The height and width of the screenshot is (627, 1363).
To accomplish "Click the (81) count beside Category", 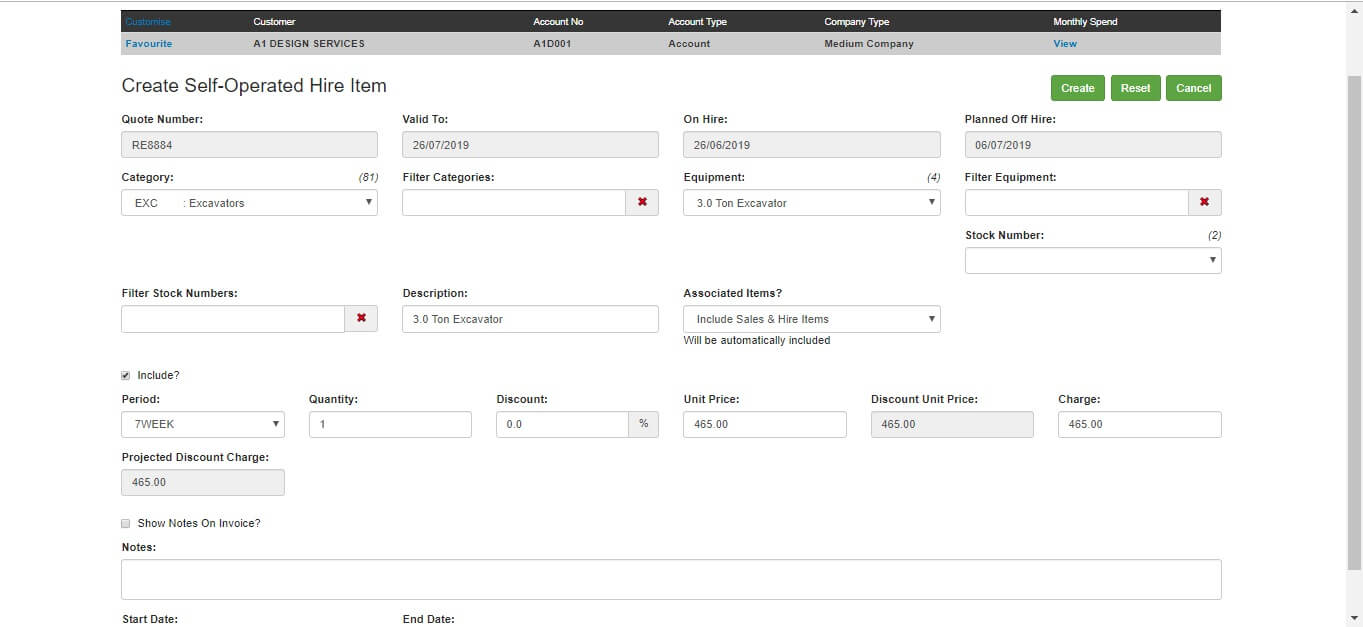I will 368,177.
